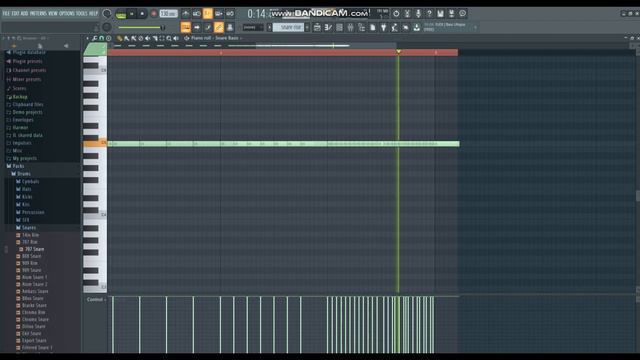Open the Control event lane selector
This screenshot has width=640, height=360.
coord(96,300)
